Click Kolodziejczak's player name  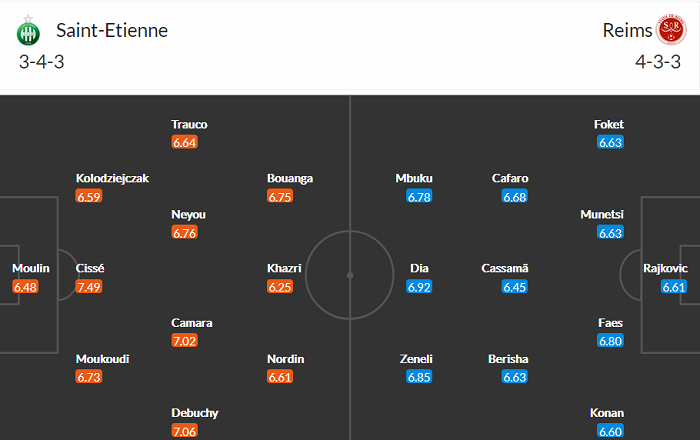click(x=112, y=179)
